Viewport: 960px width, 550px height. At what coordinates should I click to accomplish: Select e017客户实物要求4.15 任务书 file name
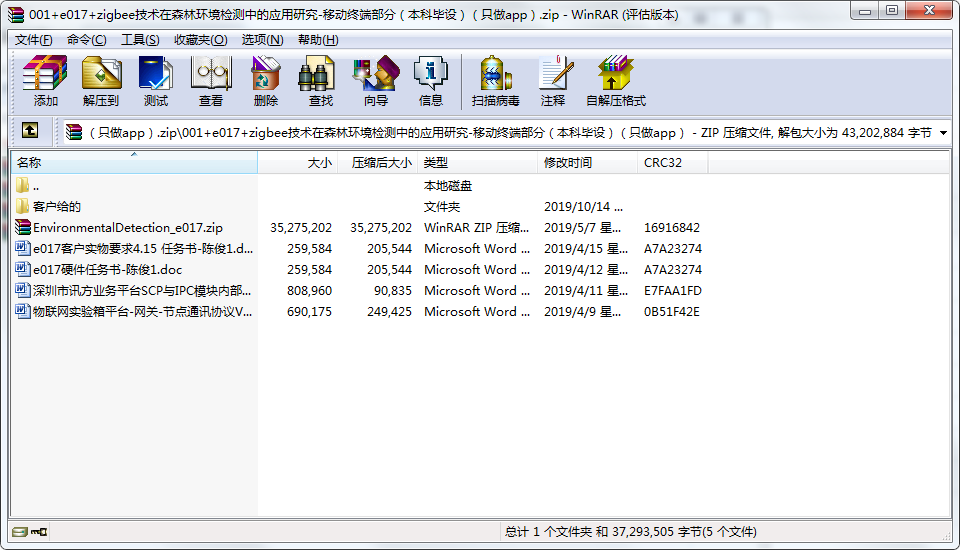tap(143, 248)
